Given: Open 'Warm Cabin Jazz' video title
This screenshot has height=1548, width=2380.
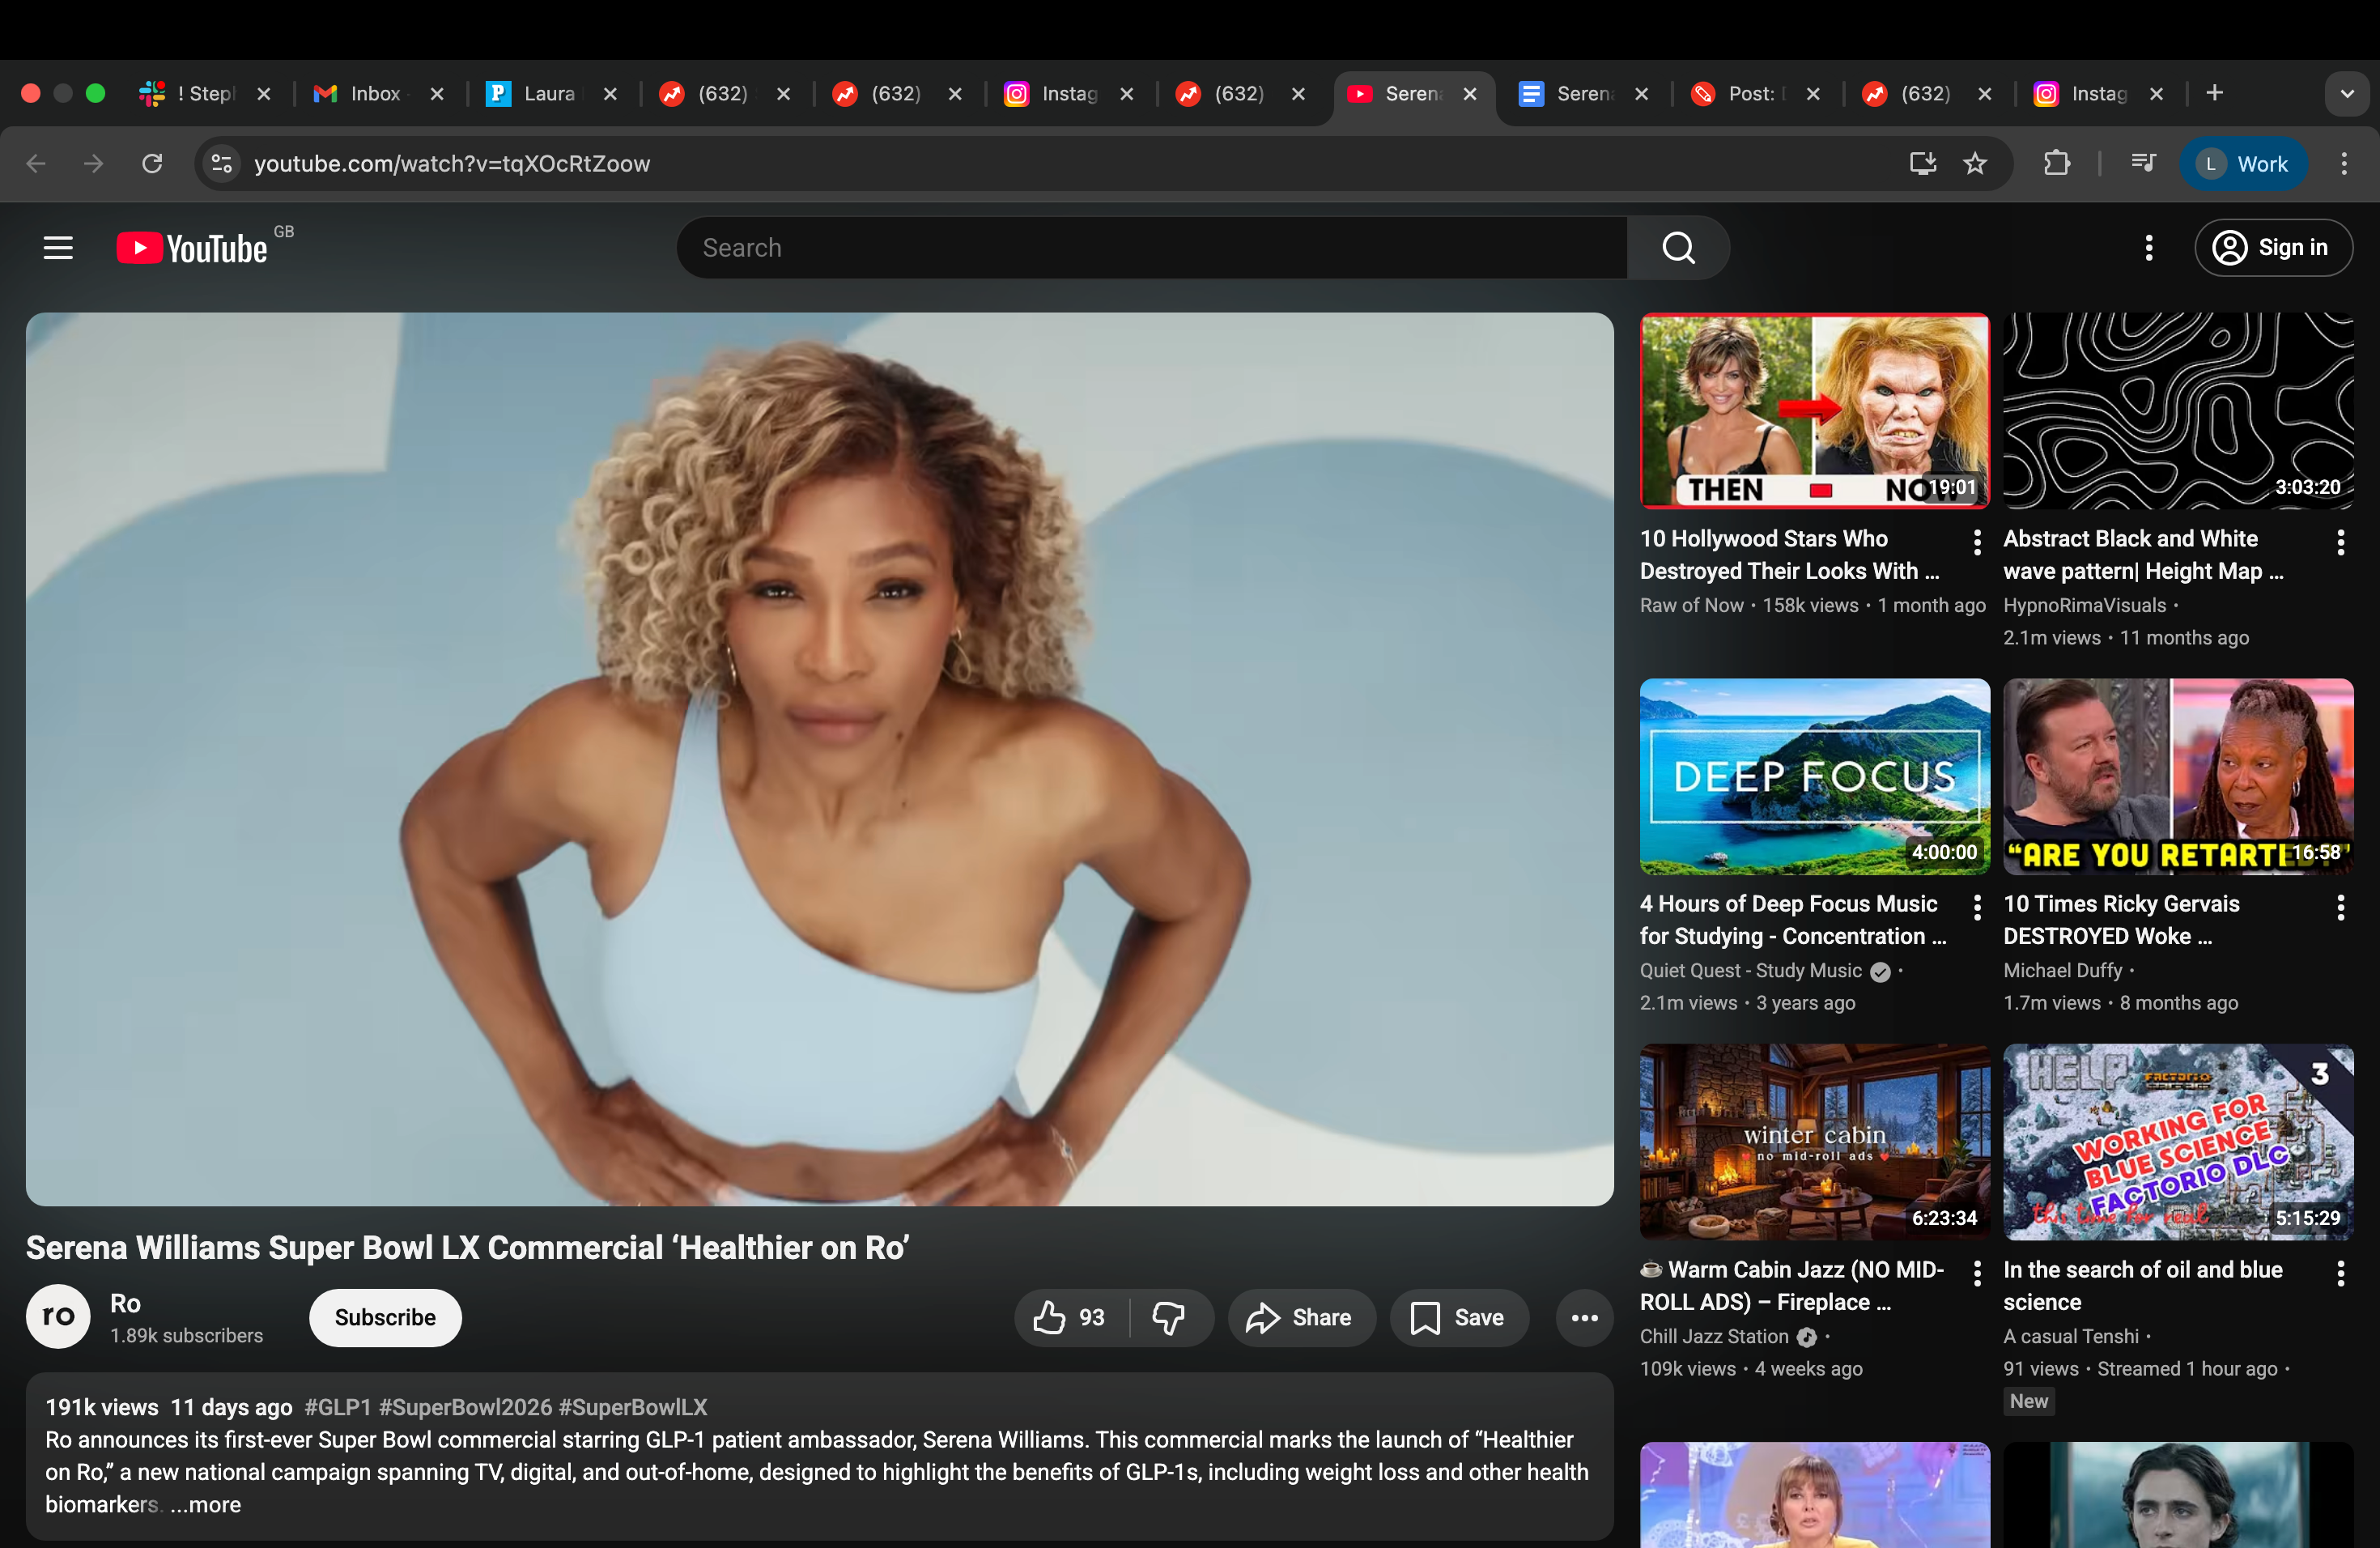Looking at the screenshot, I should [1792, 1285].
